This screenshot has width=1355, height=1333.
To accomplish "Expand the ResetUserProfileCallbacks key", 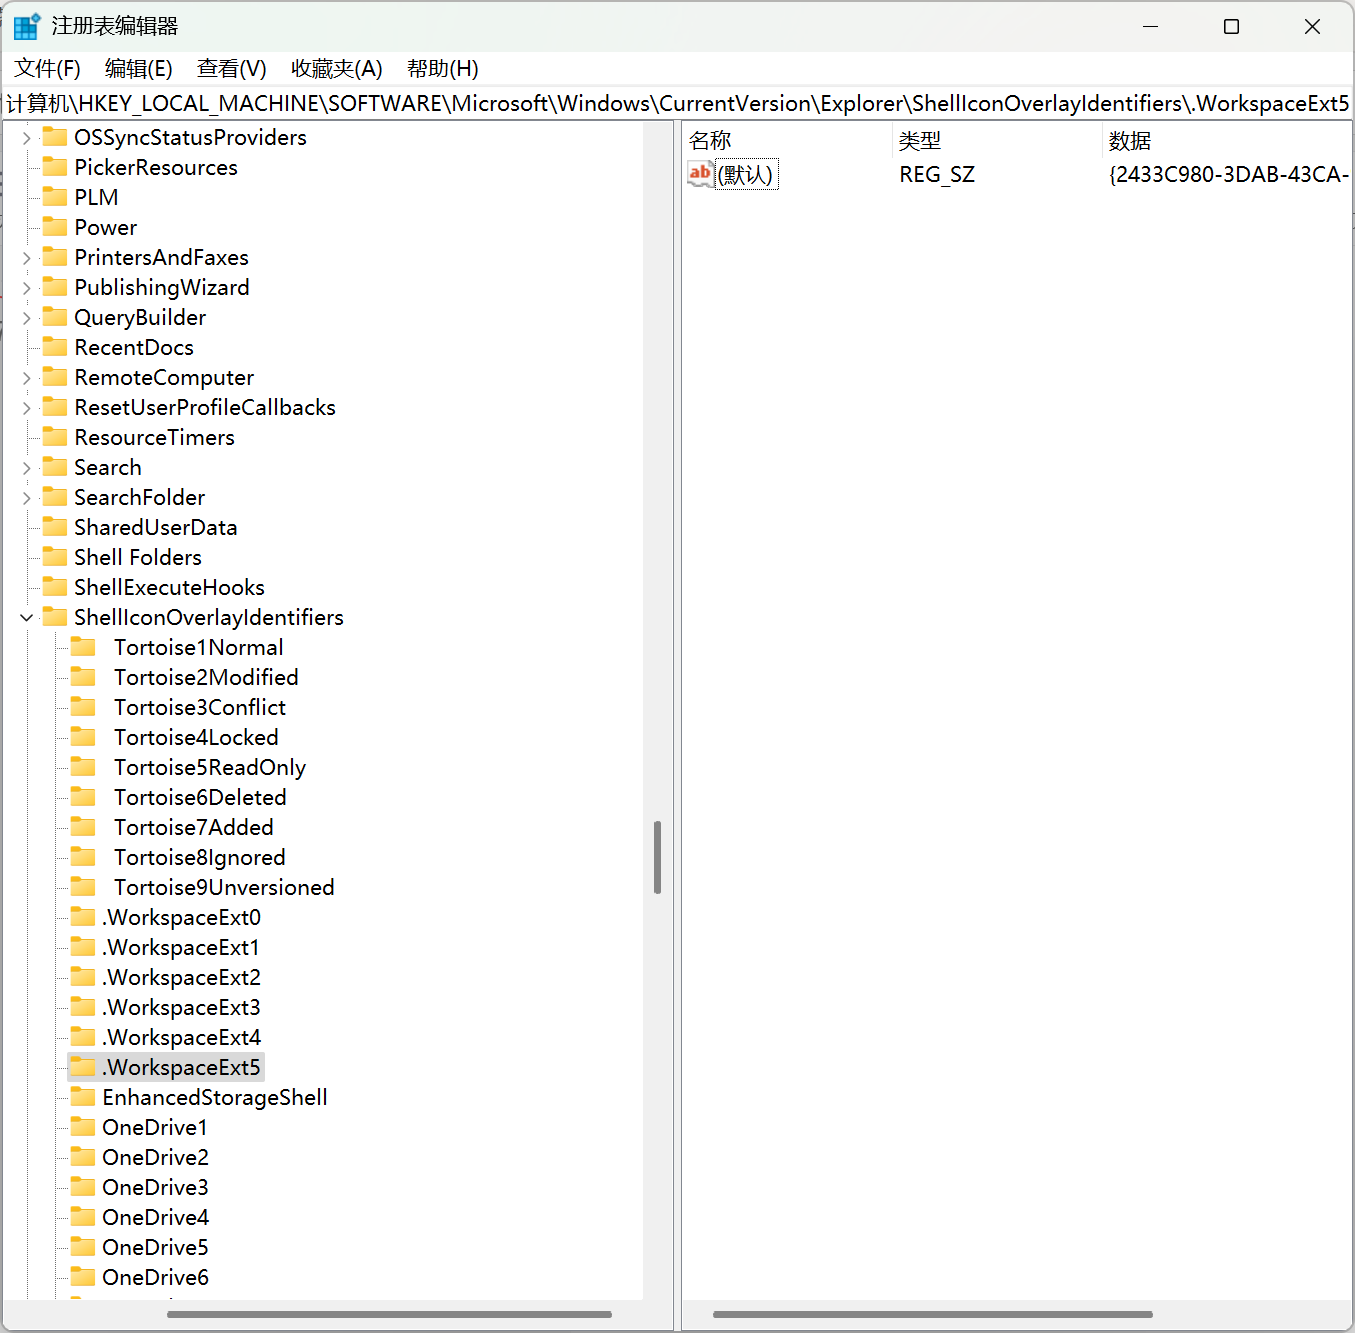I will coord(27,408).
